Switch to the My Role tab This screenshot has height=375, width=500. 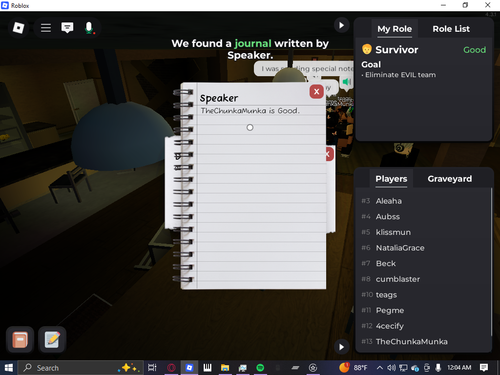click(x=395, y=29)
